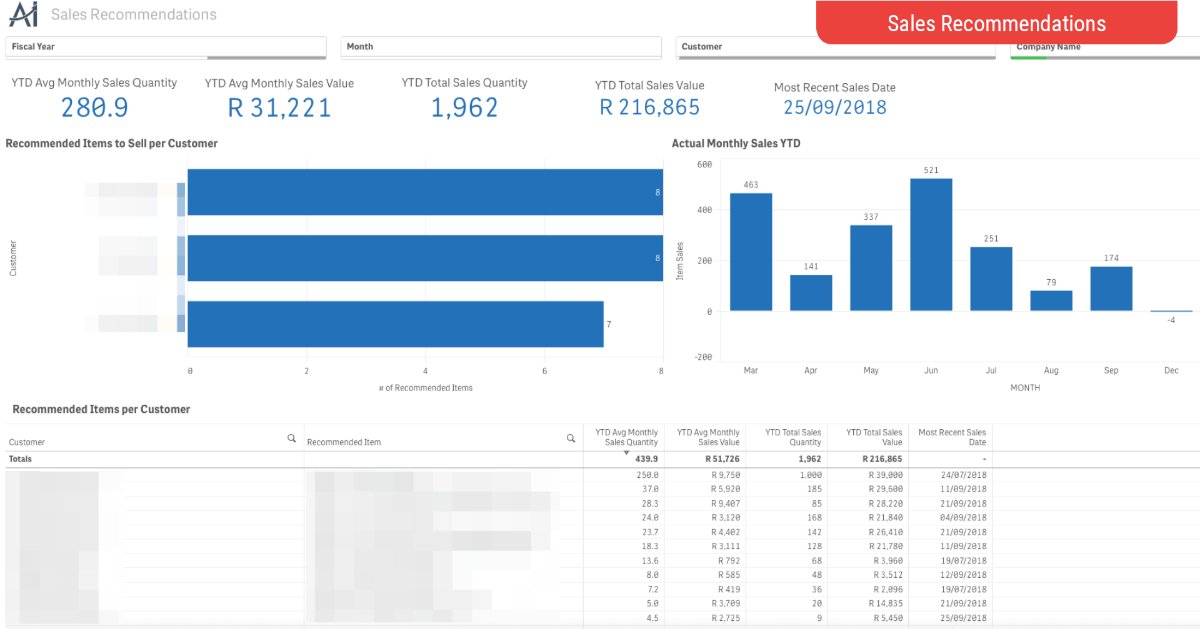Sort by Most Recent Sales Date header
Viewport: 1200px width, 629px height.
point(952,437)
